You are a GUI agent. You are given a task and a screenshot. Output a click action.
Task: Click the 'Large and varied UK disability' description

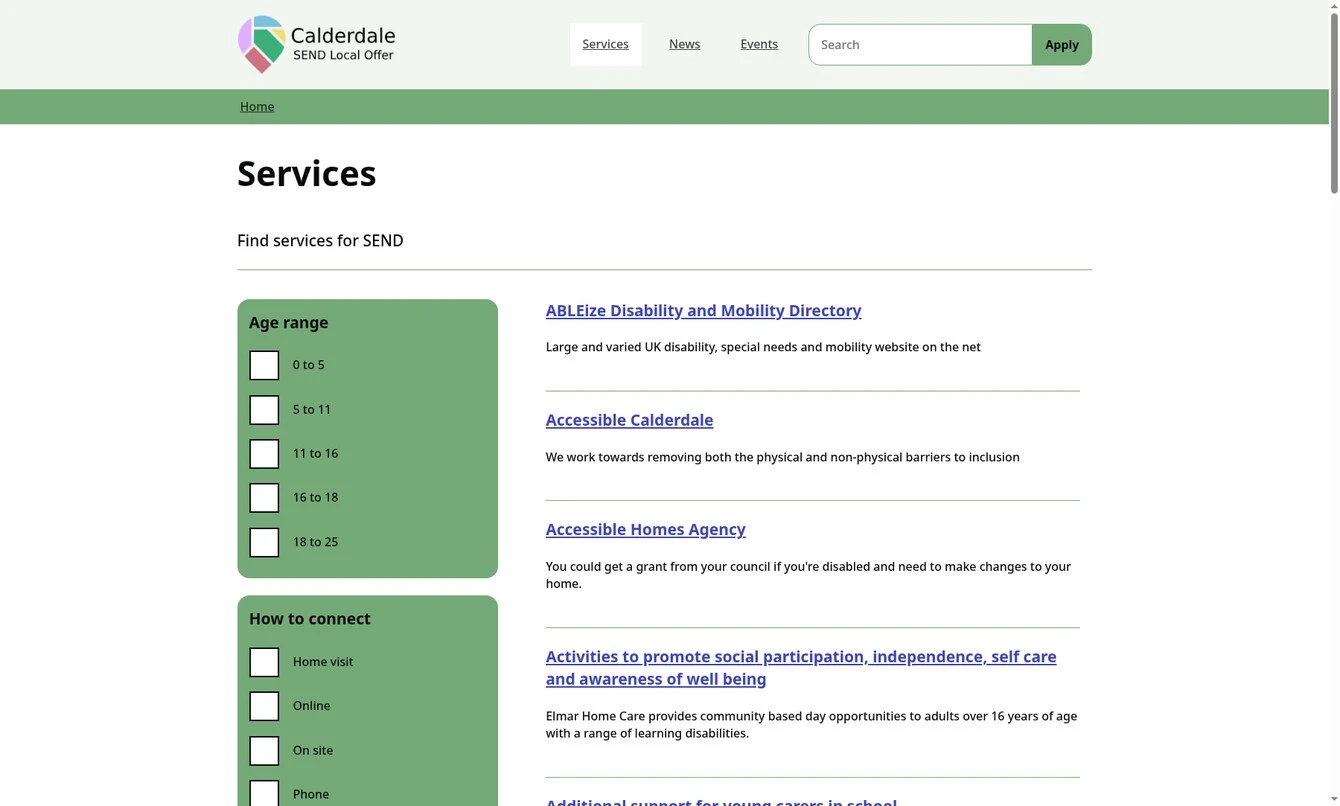763,347
